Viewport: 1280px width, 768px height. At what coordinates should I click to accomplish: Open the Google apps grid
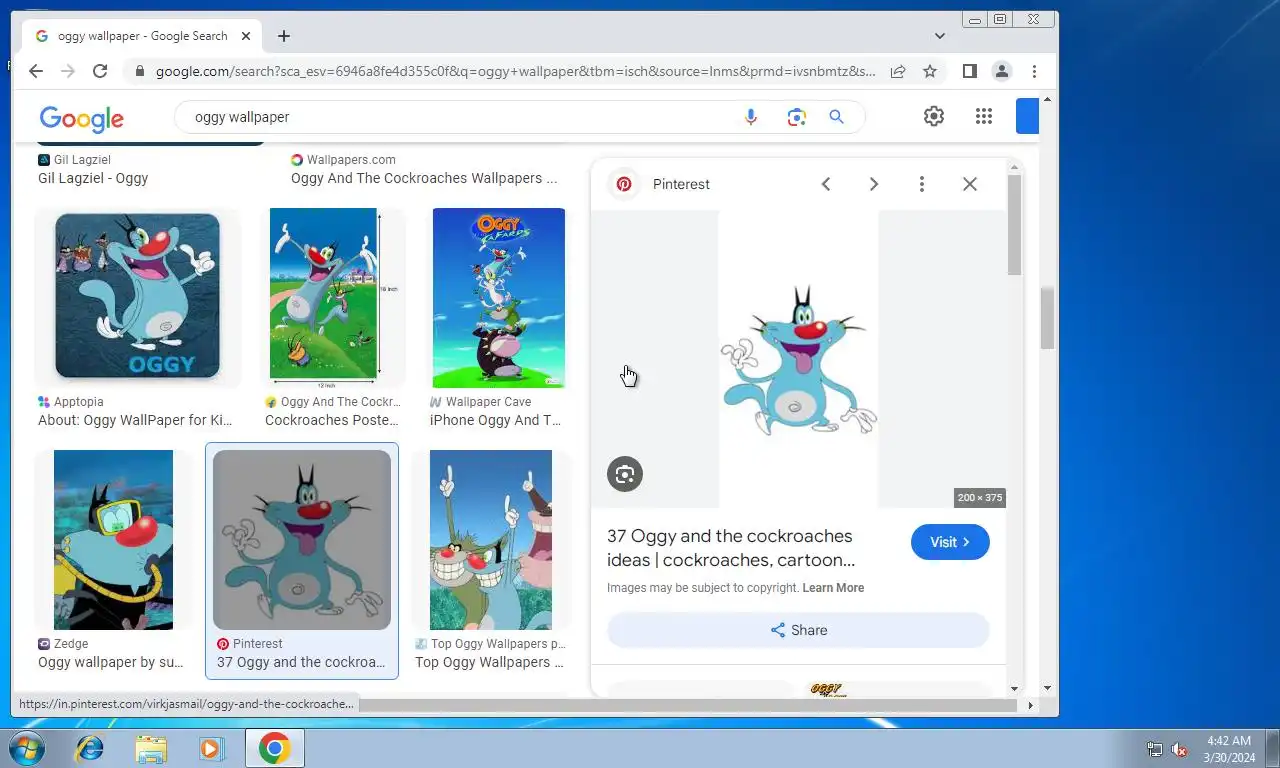click(984, 116)
